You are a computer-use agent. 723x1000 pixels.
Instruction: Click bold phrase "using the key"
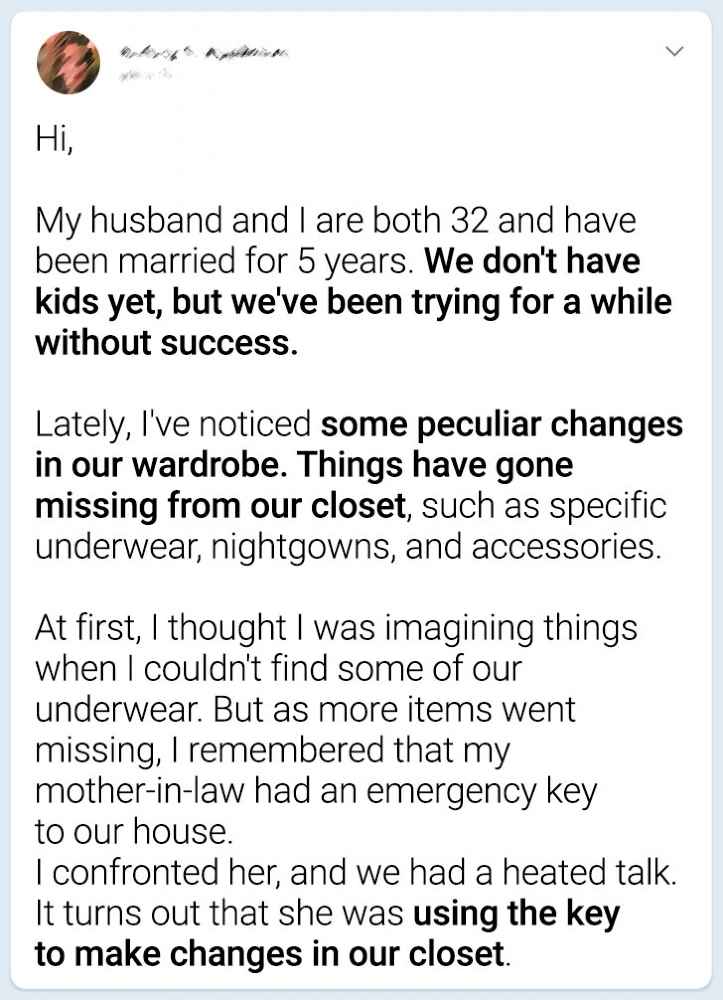click(516, 914)
